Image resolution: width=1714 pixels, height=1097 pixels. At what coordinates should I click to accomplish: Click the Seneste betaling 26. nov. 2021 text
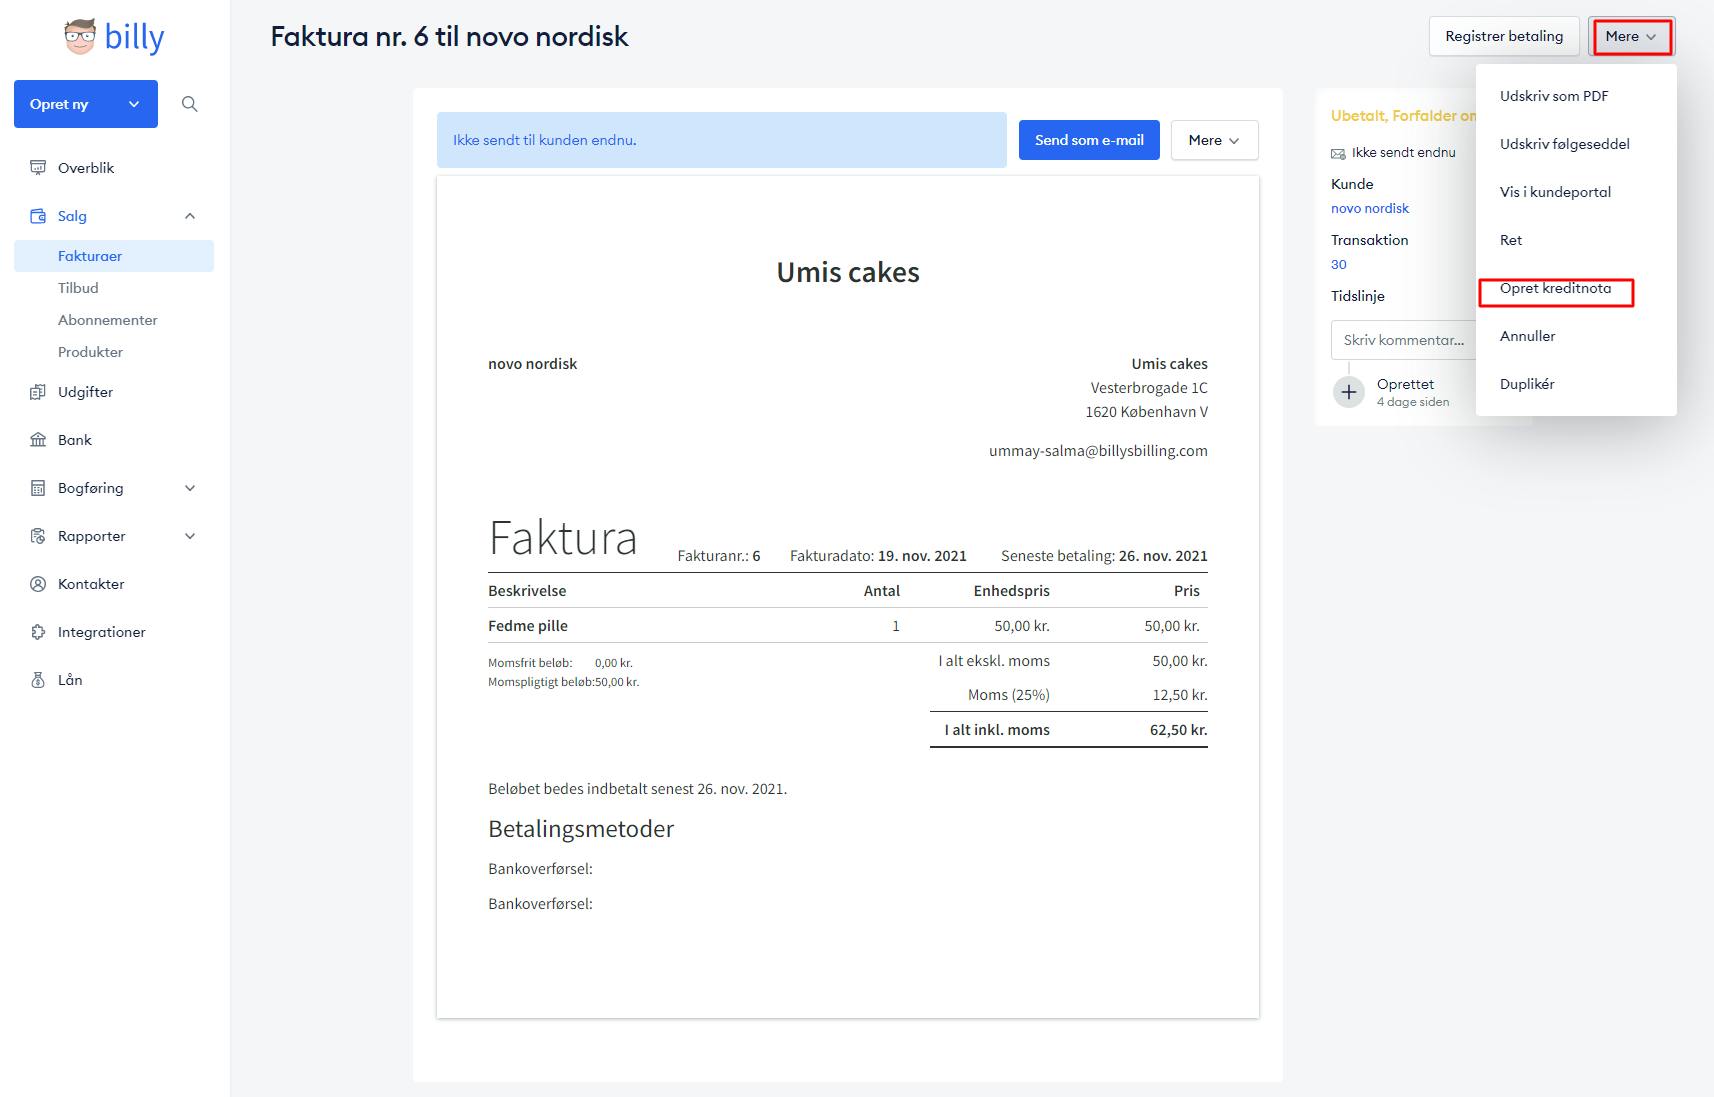(1104, 556)
